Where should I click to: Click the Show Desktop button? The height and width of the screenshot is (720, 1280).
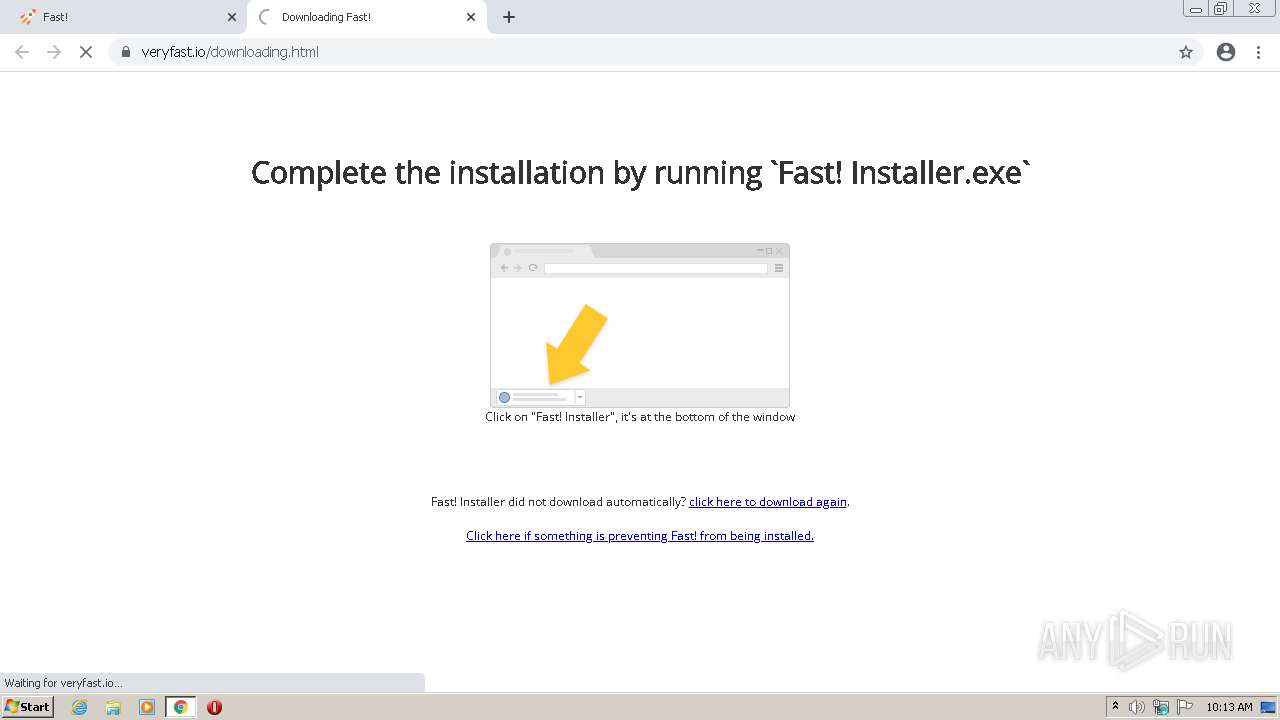[1269, 707]
